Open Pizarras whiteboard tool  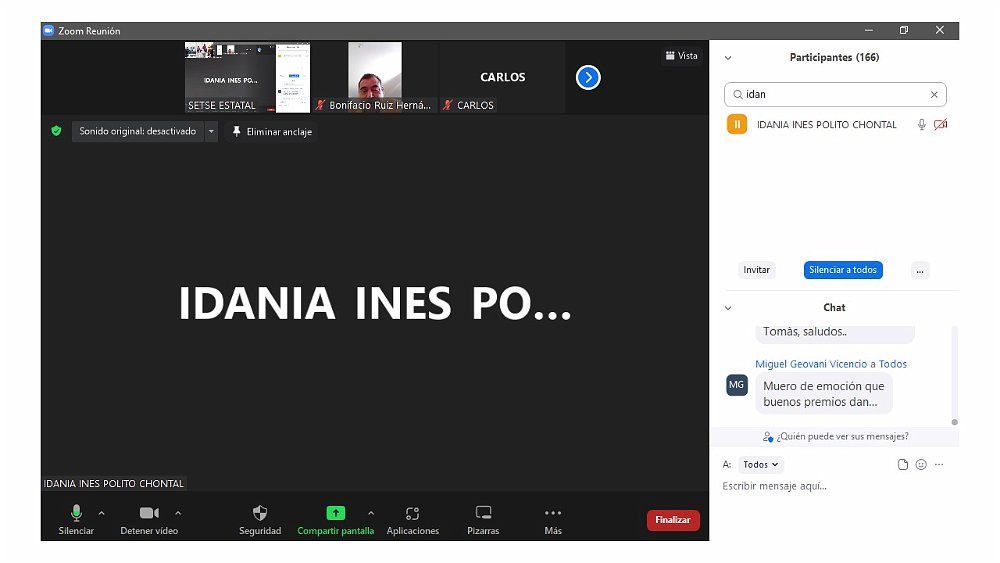(x=483, y=513)
